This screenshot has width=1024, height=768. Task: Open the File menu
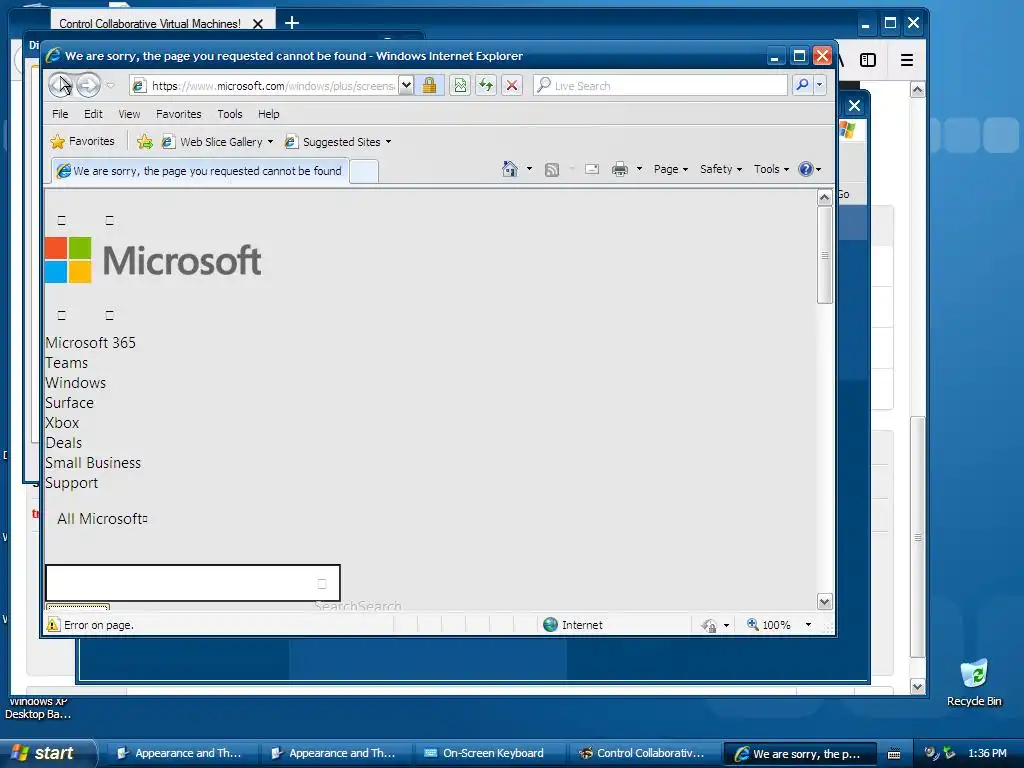pyautogui.click(x=60, y=114)
